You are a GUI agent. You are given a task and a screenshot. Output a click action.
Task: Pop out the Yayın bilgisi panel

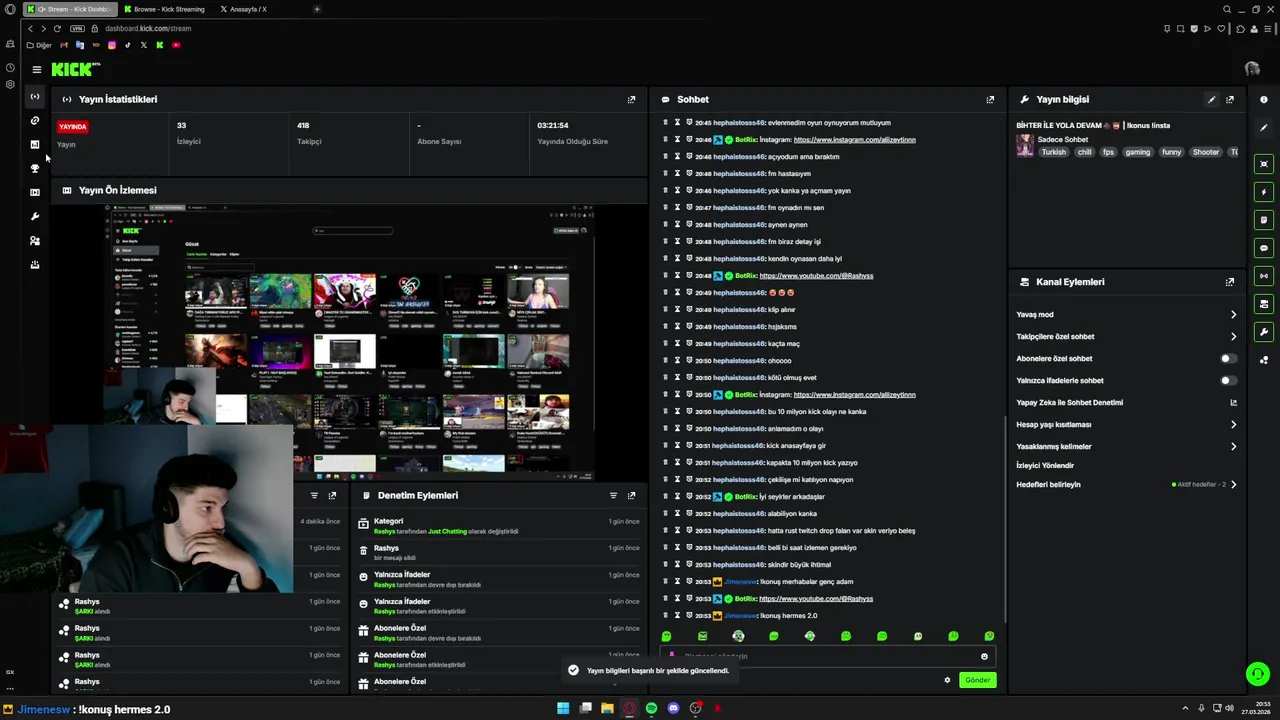click(x=1230, y=99)
